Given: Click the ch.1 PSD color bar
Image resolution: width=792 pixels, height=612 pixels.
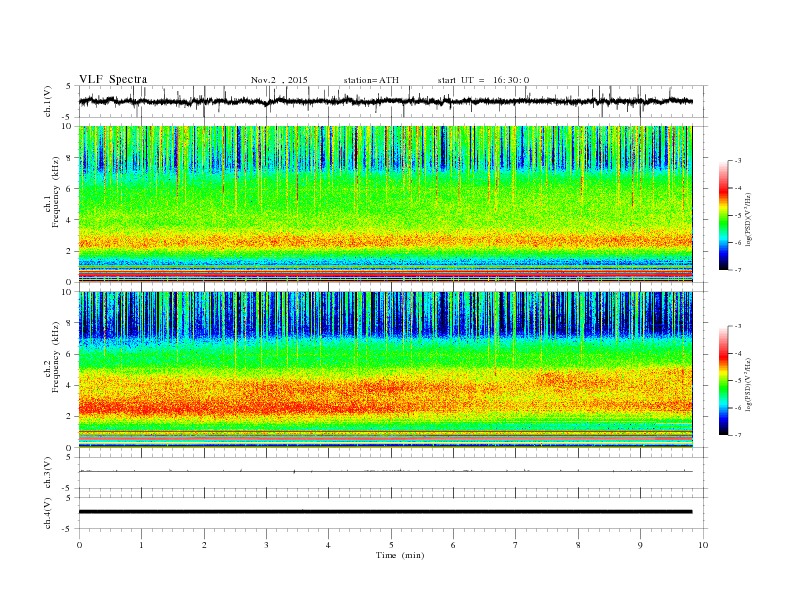Looking at the screenshot, I should click(723, 215).
